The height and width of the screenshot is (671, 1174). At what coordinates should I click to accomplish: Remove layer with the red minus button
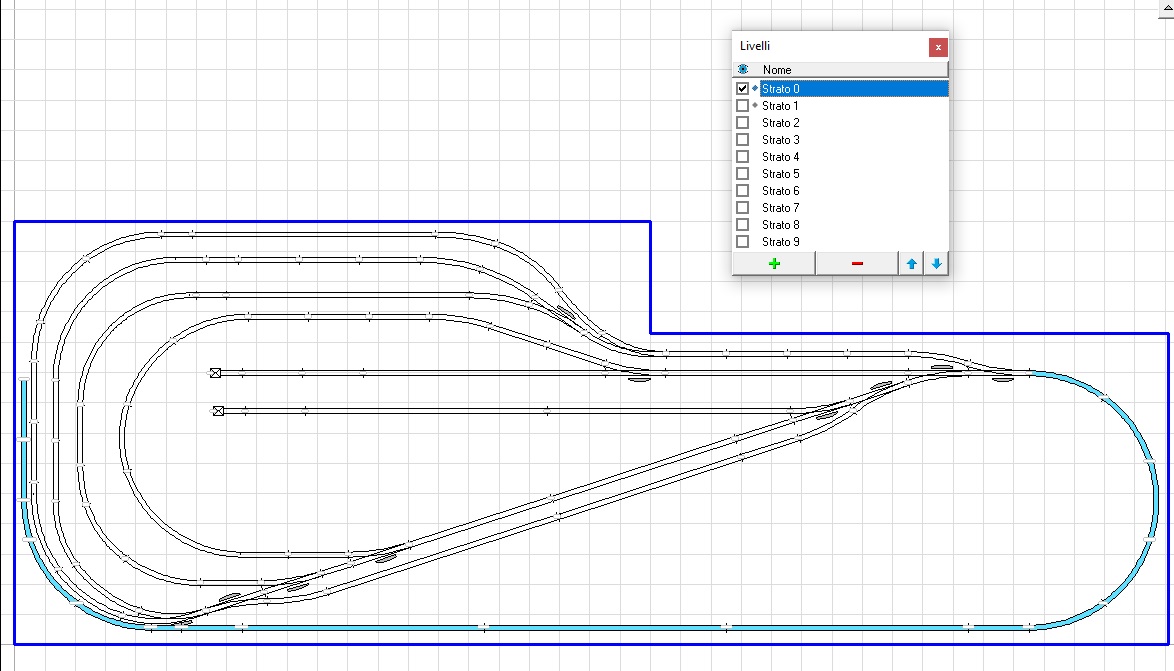pos(857,263)
